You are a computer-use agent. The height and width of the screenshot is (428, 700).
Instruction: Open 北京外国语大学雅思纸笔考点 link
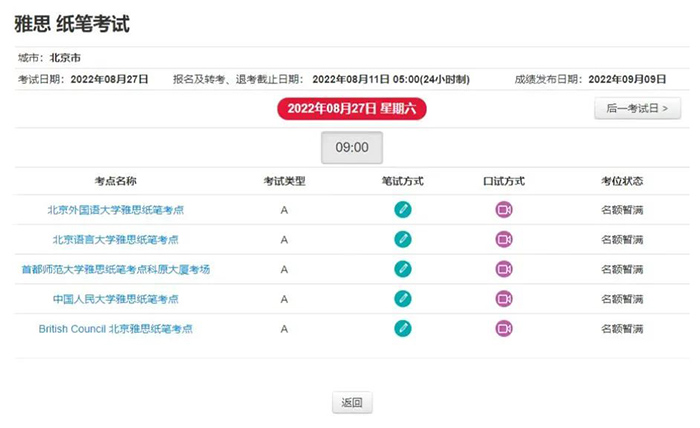pos(116,210)
